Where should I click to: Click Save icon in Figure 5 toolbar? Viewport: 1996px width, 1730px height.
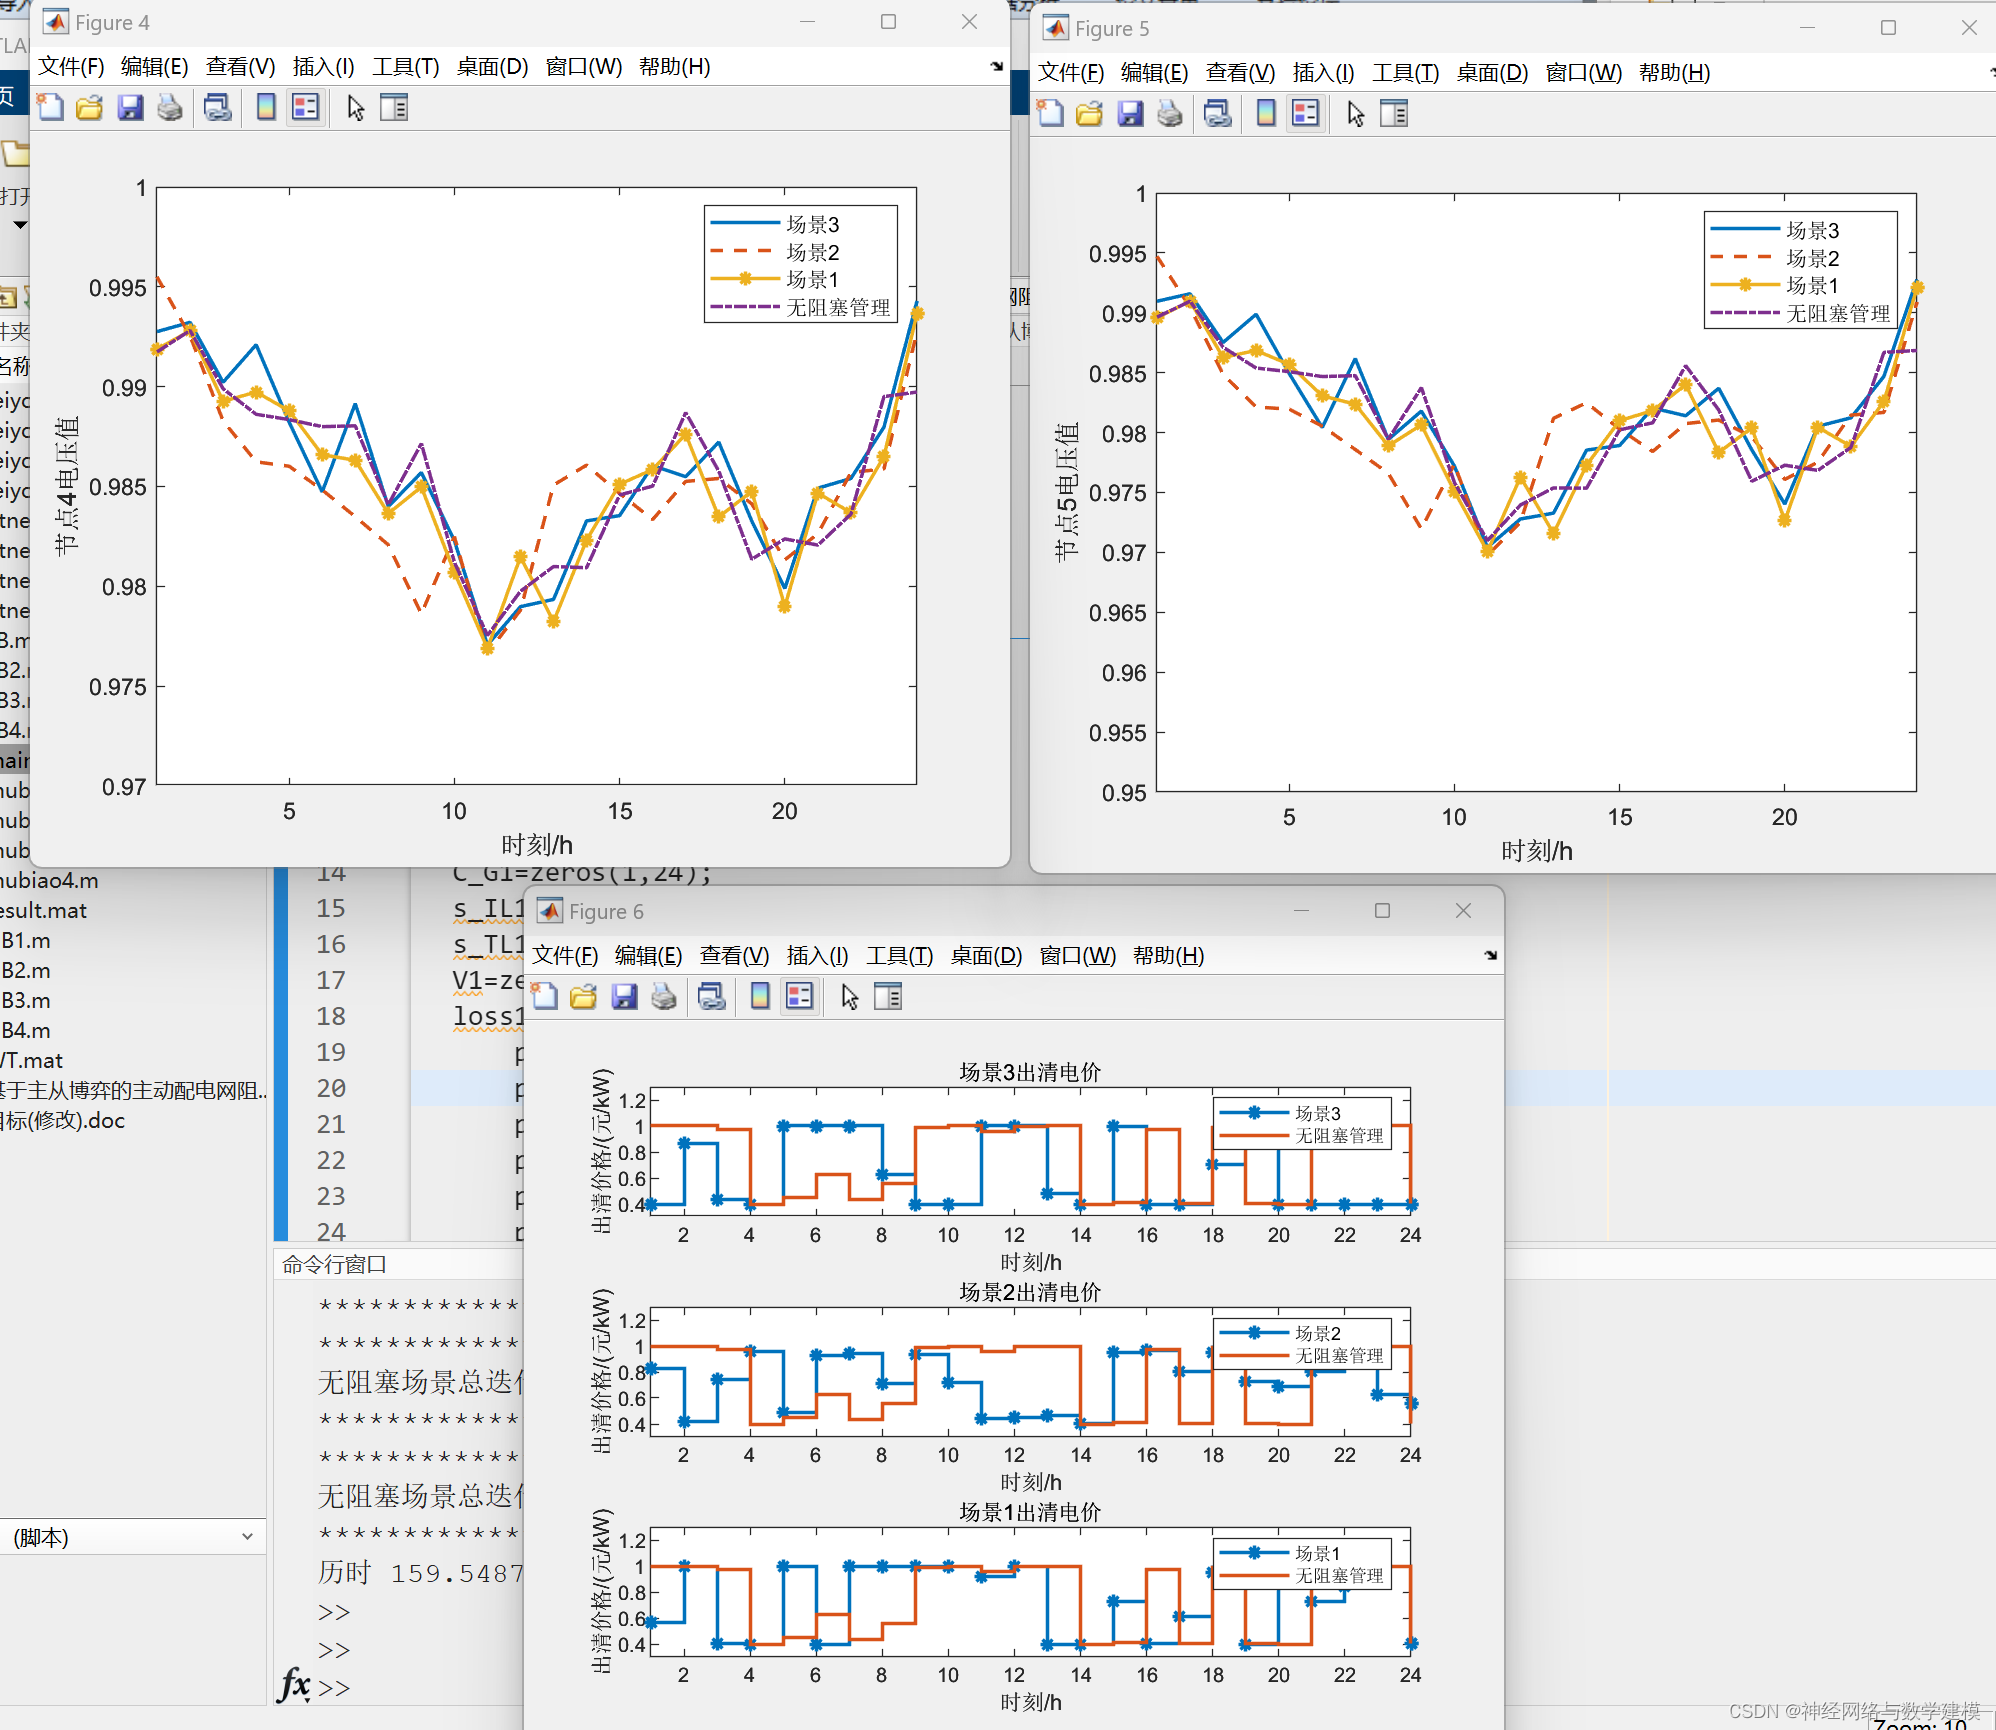click(x=1130, y=114)
